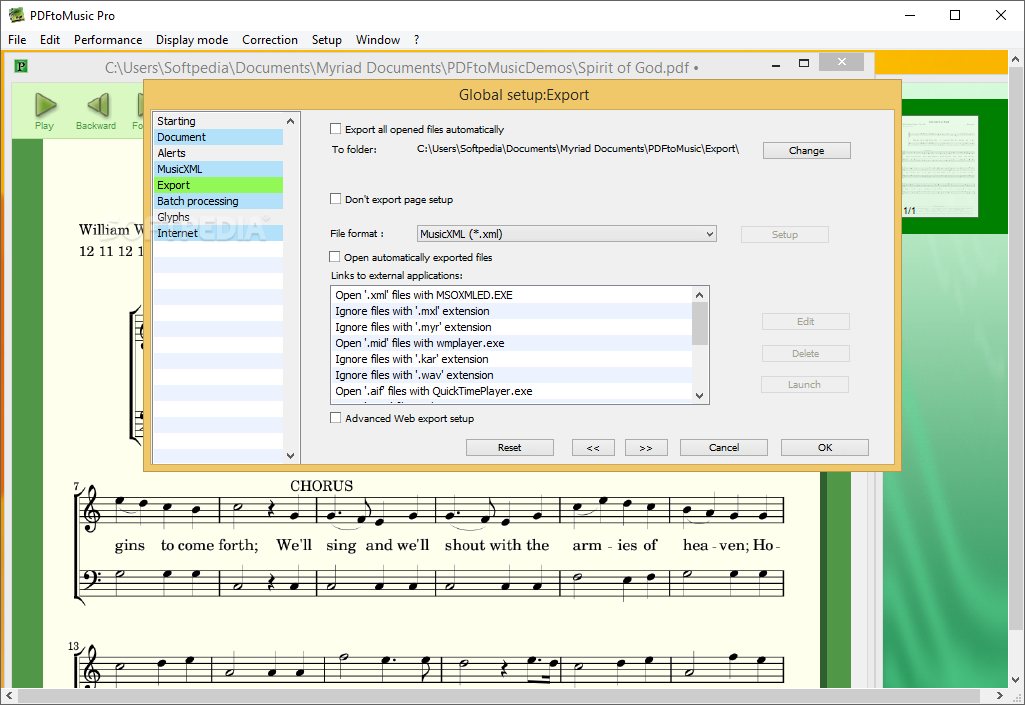Check Don't export page setup
The height and width of the screenshot is (705, 1025).
[336, 199]
